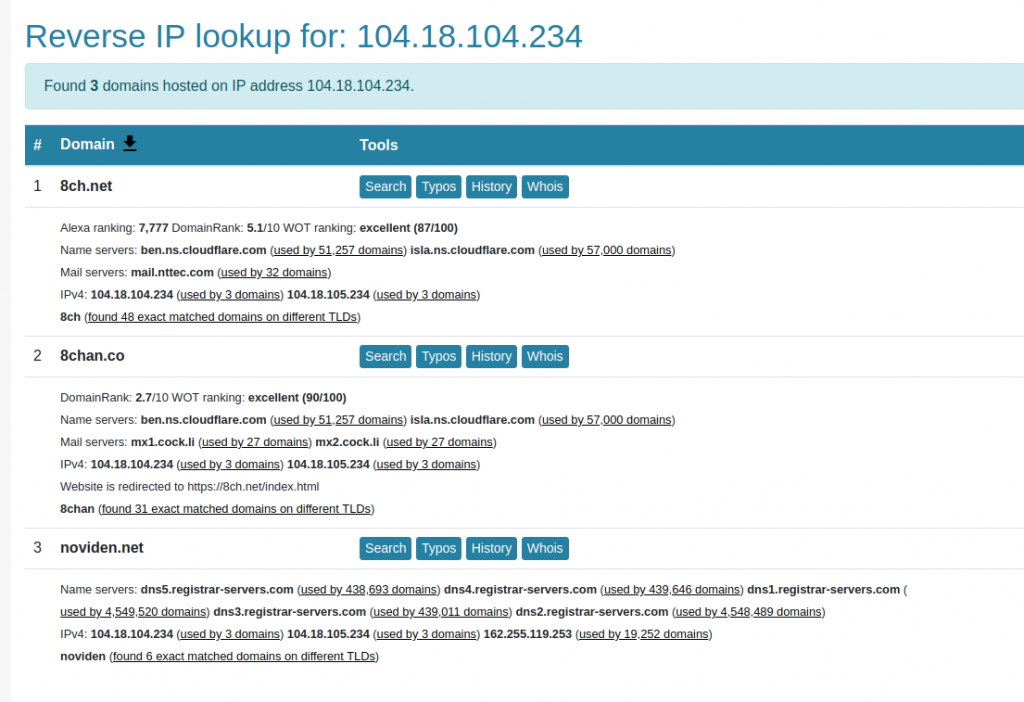Screen dimensions: 1024x702
Task: Open Typos for 8chan.co
Action: (439, 357)
